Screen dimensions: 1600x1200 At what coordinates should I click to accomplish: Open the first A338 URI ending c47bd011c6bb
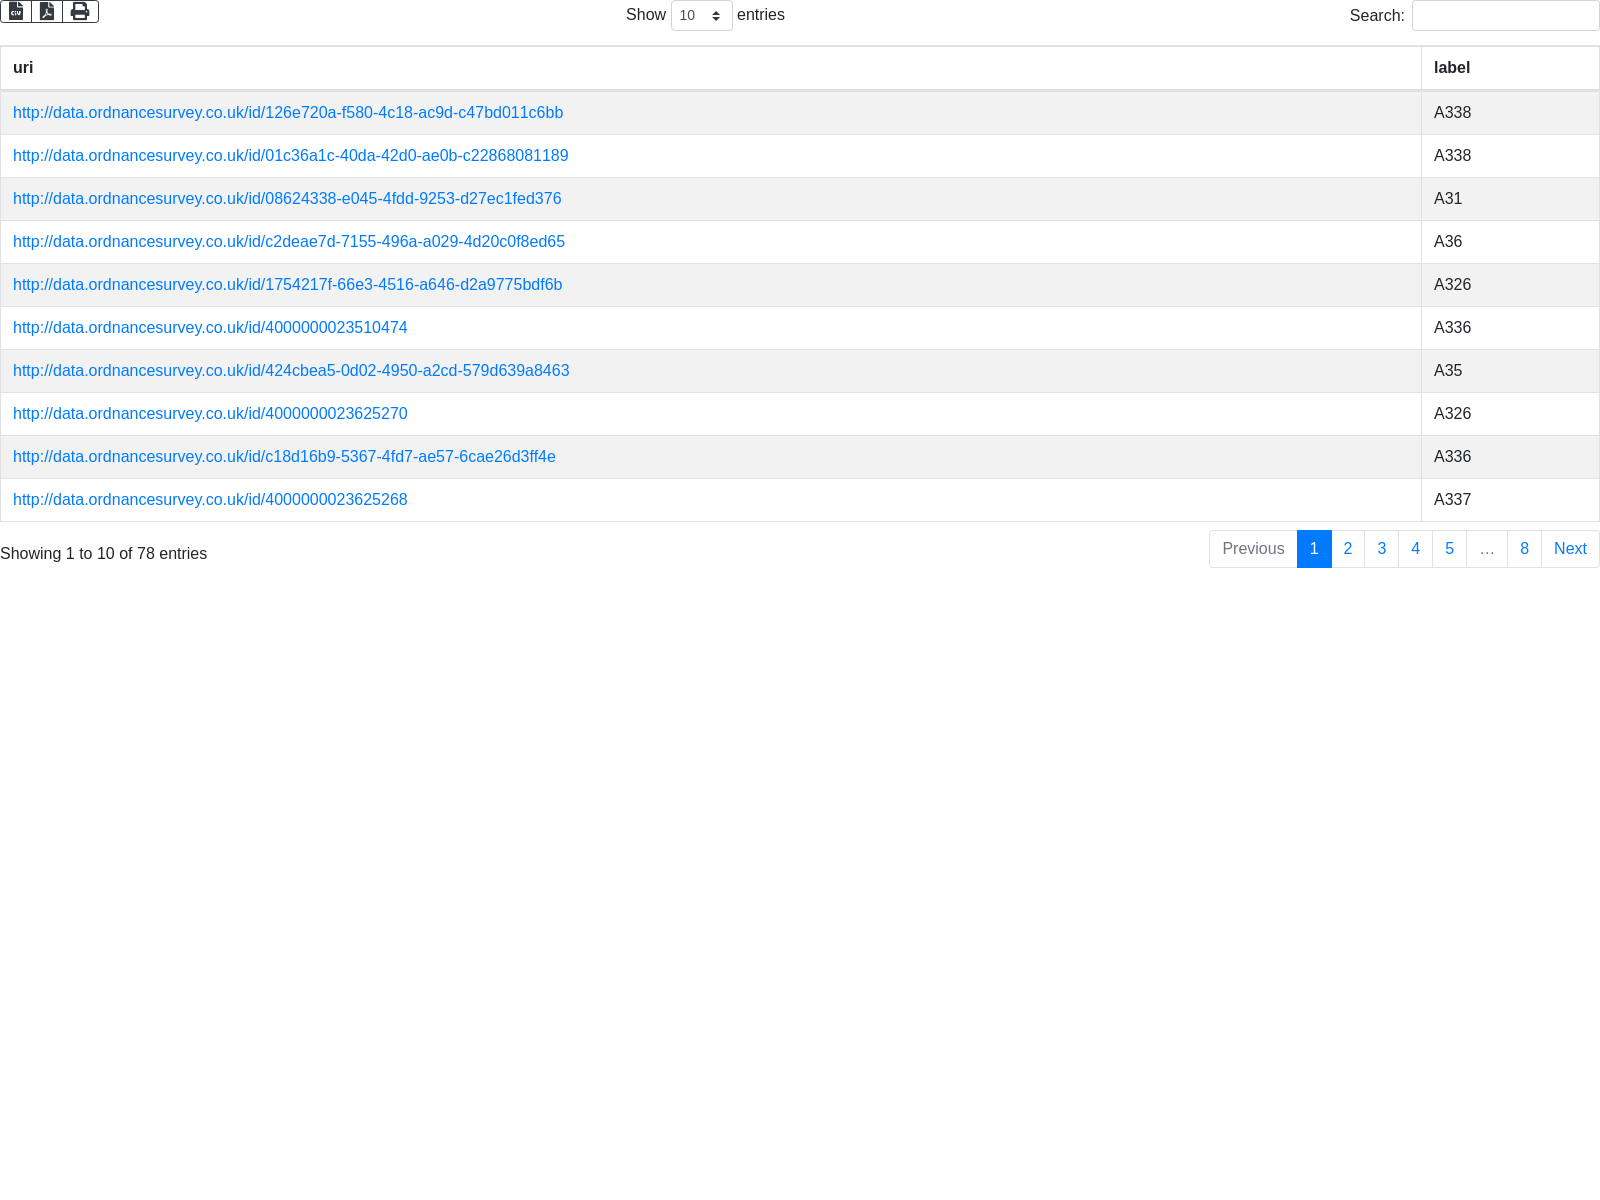pyautogui.click(x=288, y=113)
